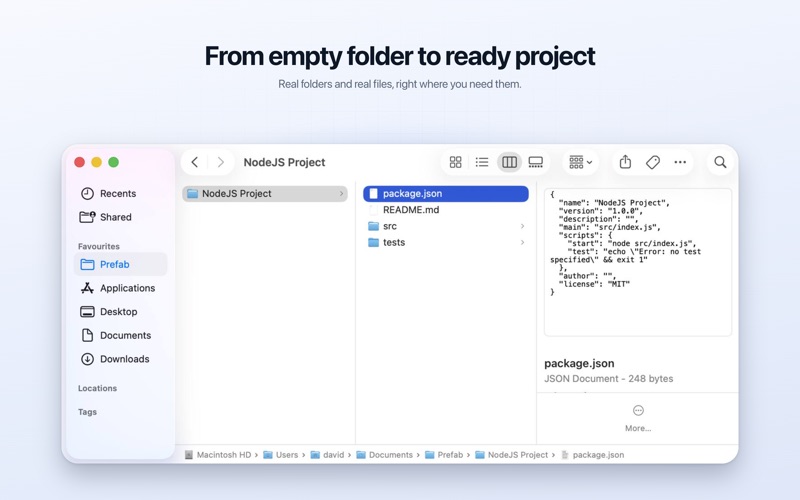800x500 pixels.
Task: Click NodeJS Project in the path bar
Action: click(512, 455)
